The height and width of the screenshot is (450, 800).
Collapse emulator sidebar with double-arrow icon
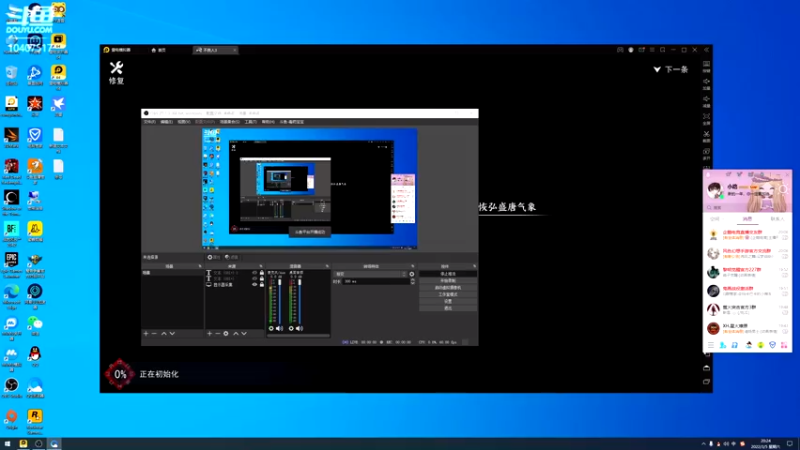707,50
